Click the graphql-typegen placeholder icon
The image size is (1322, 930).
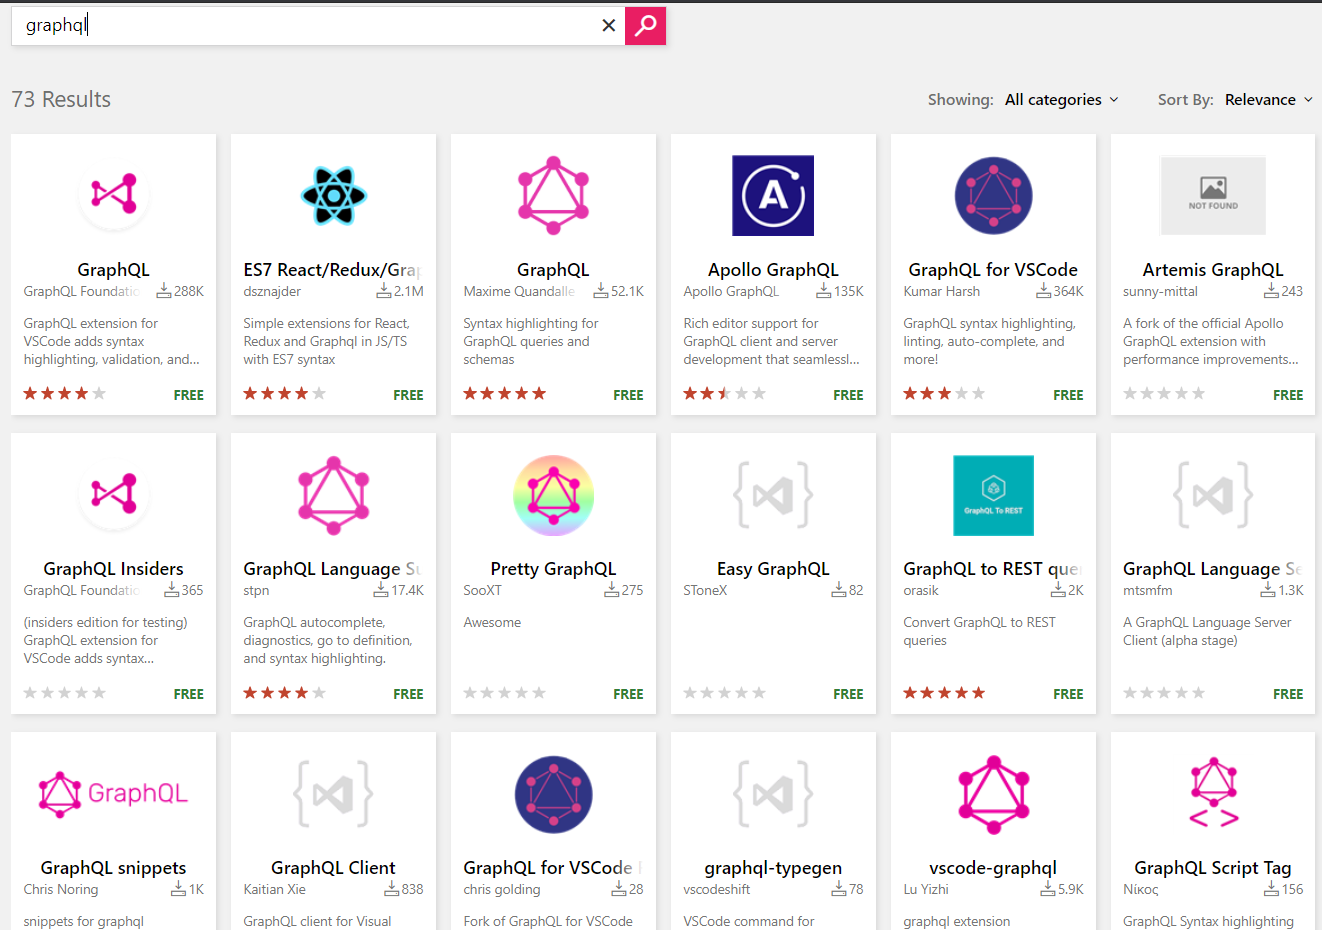coord(773,793)
